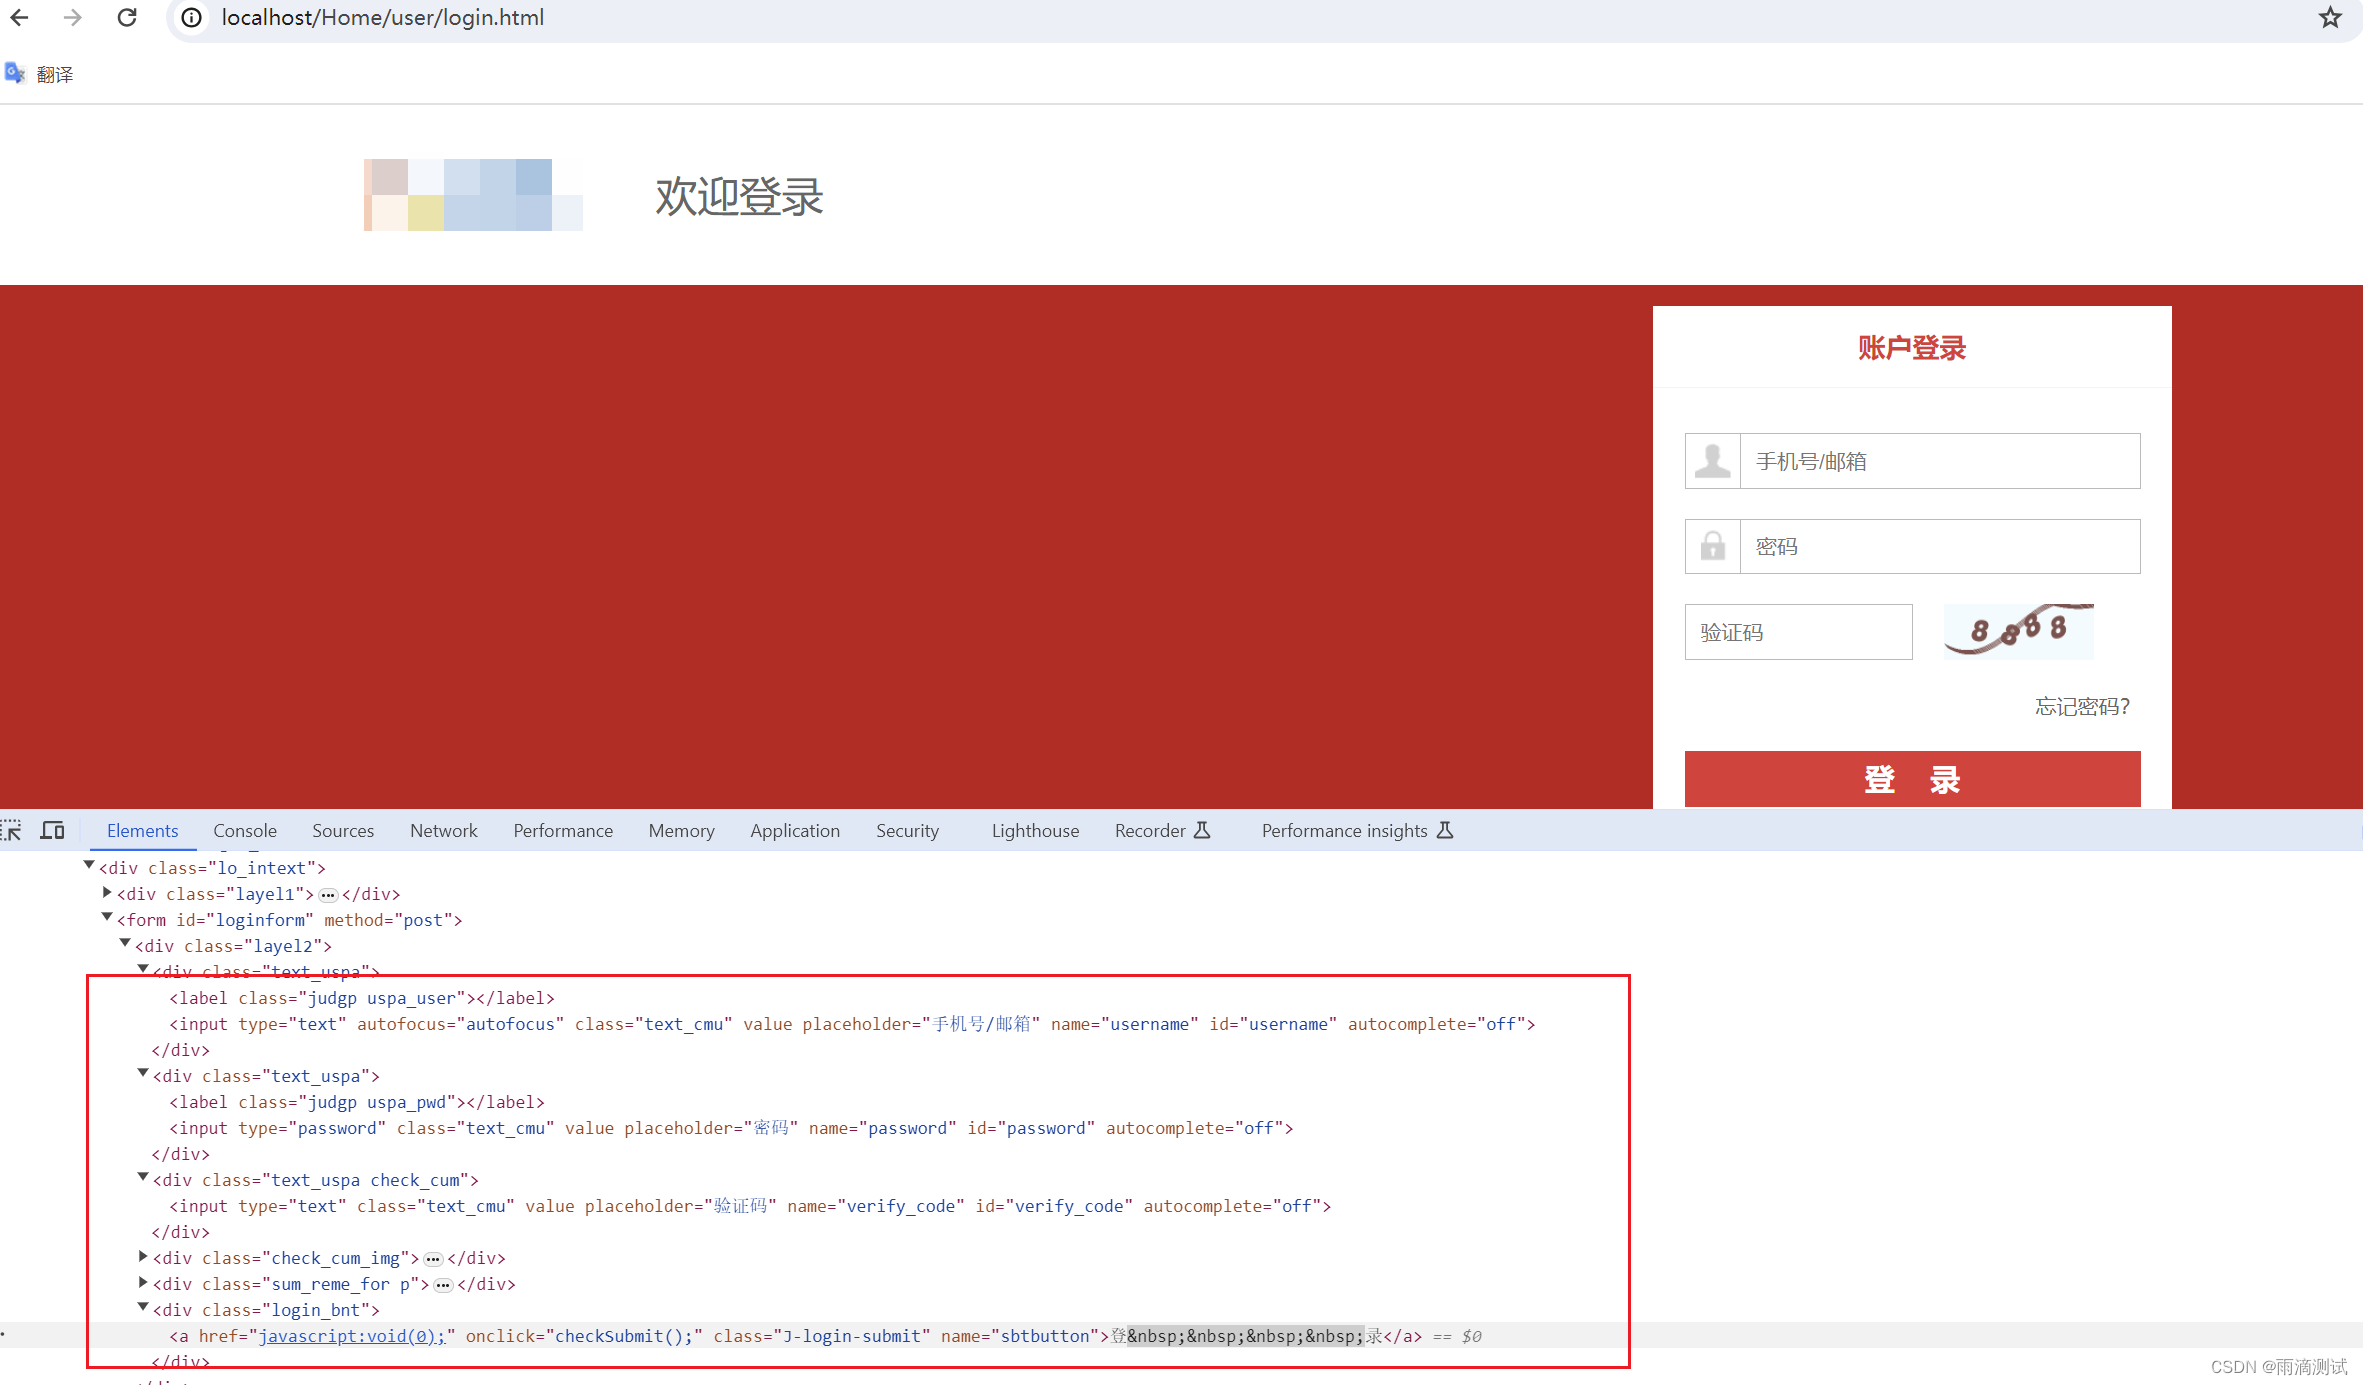Open the Network tab in DevTools
Viewport: 2363px width, 1385px height.
443,830
